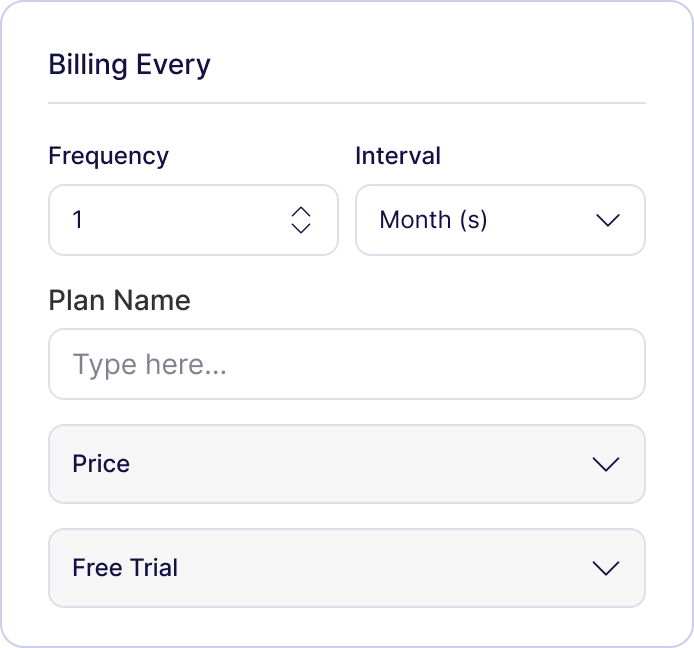Click the chevron icon beside Month (s)

(608, 220)
